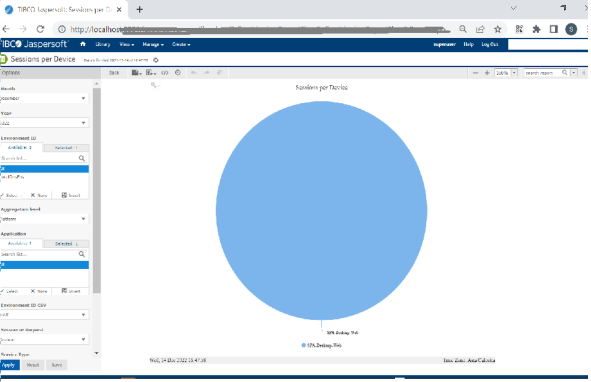Open the Manage menu
The width and height of the screenshot is (591, 382).
tap(153, 44)
